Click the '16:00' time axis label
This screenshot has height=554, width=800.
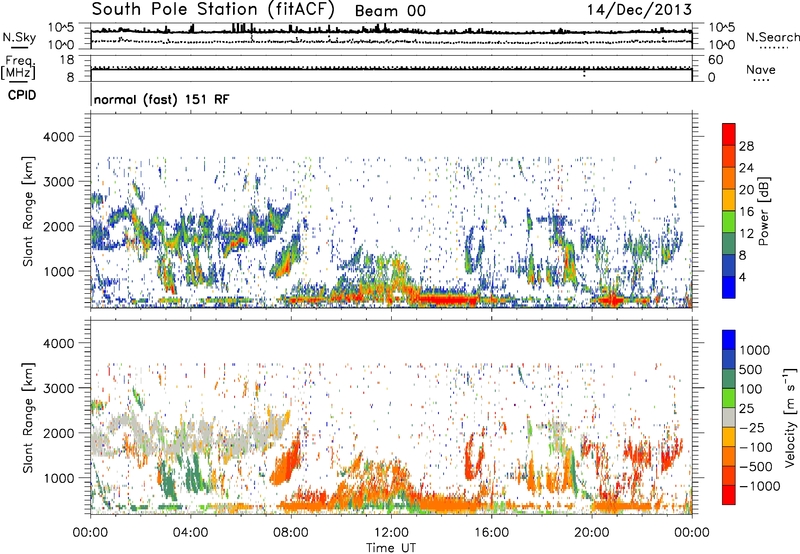(x=491, y=533)
